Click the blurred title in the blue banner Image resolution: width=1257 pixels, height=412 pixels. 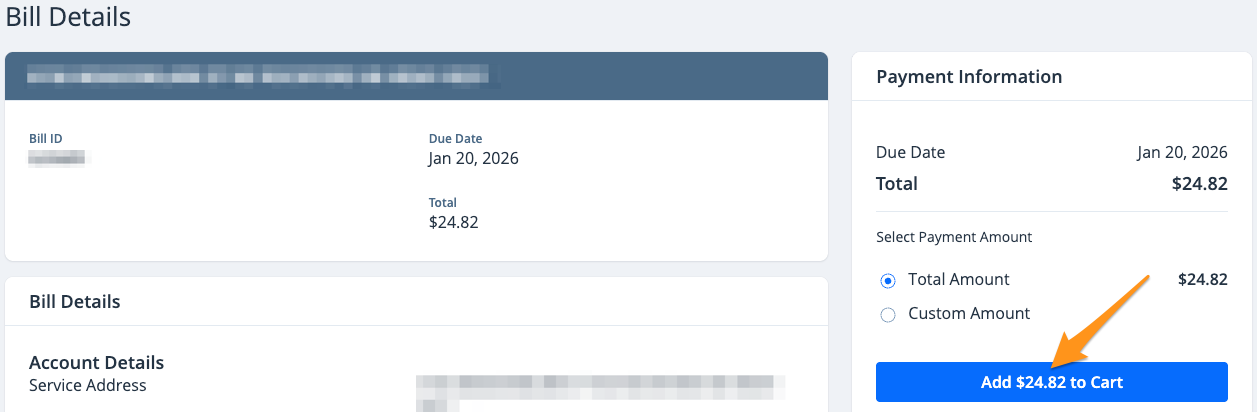[x=260, y=75]
